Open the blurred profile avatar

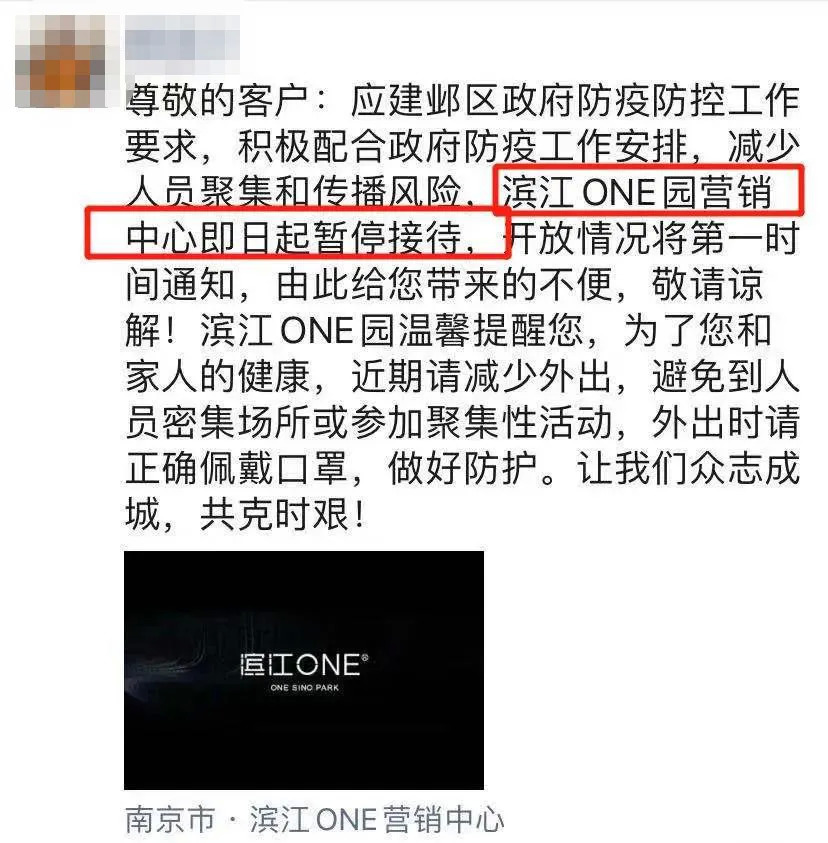[x=61, y=60]
